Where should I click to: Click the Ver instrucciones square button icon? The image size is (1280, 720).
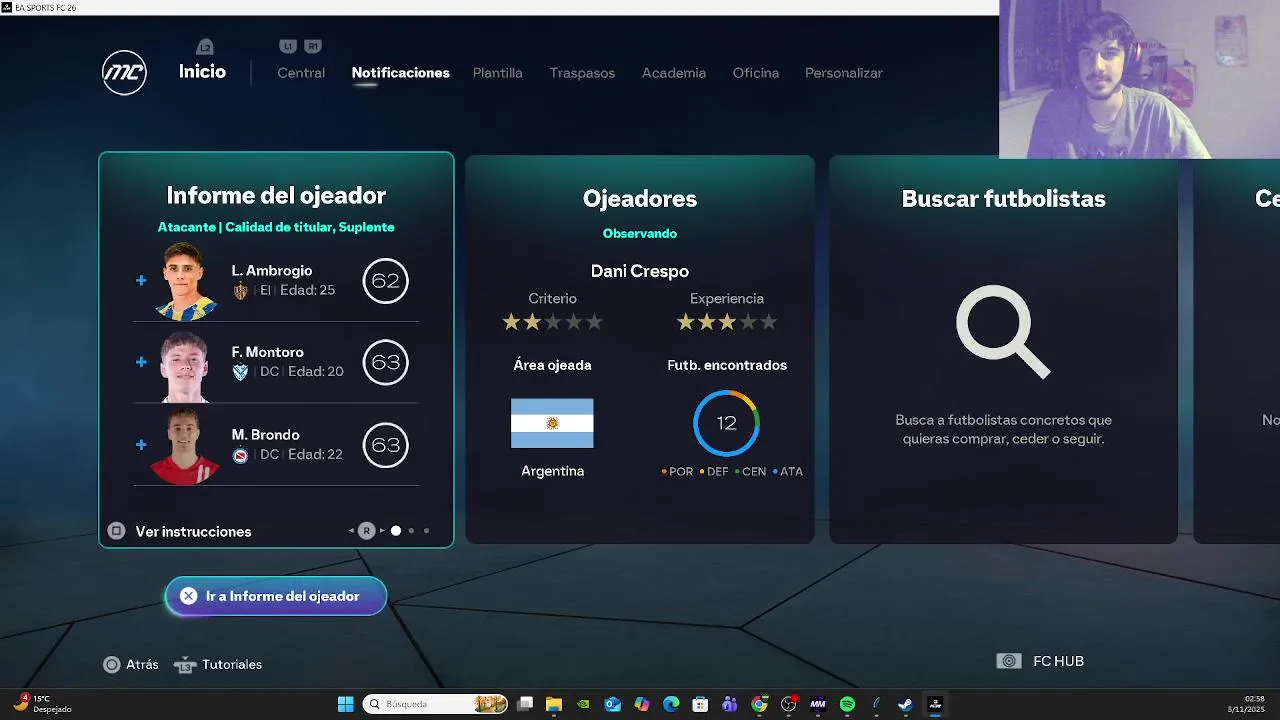pos(116,531)
